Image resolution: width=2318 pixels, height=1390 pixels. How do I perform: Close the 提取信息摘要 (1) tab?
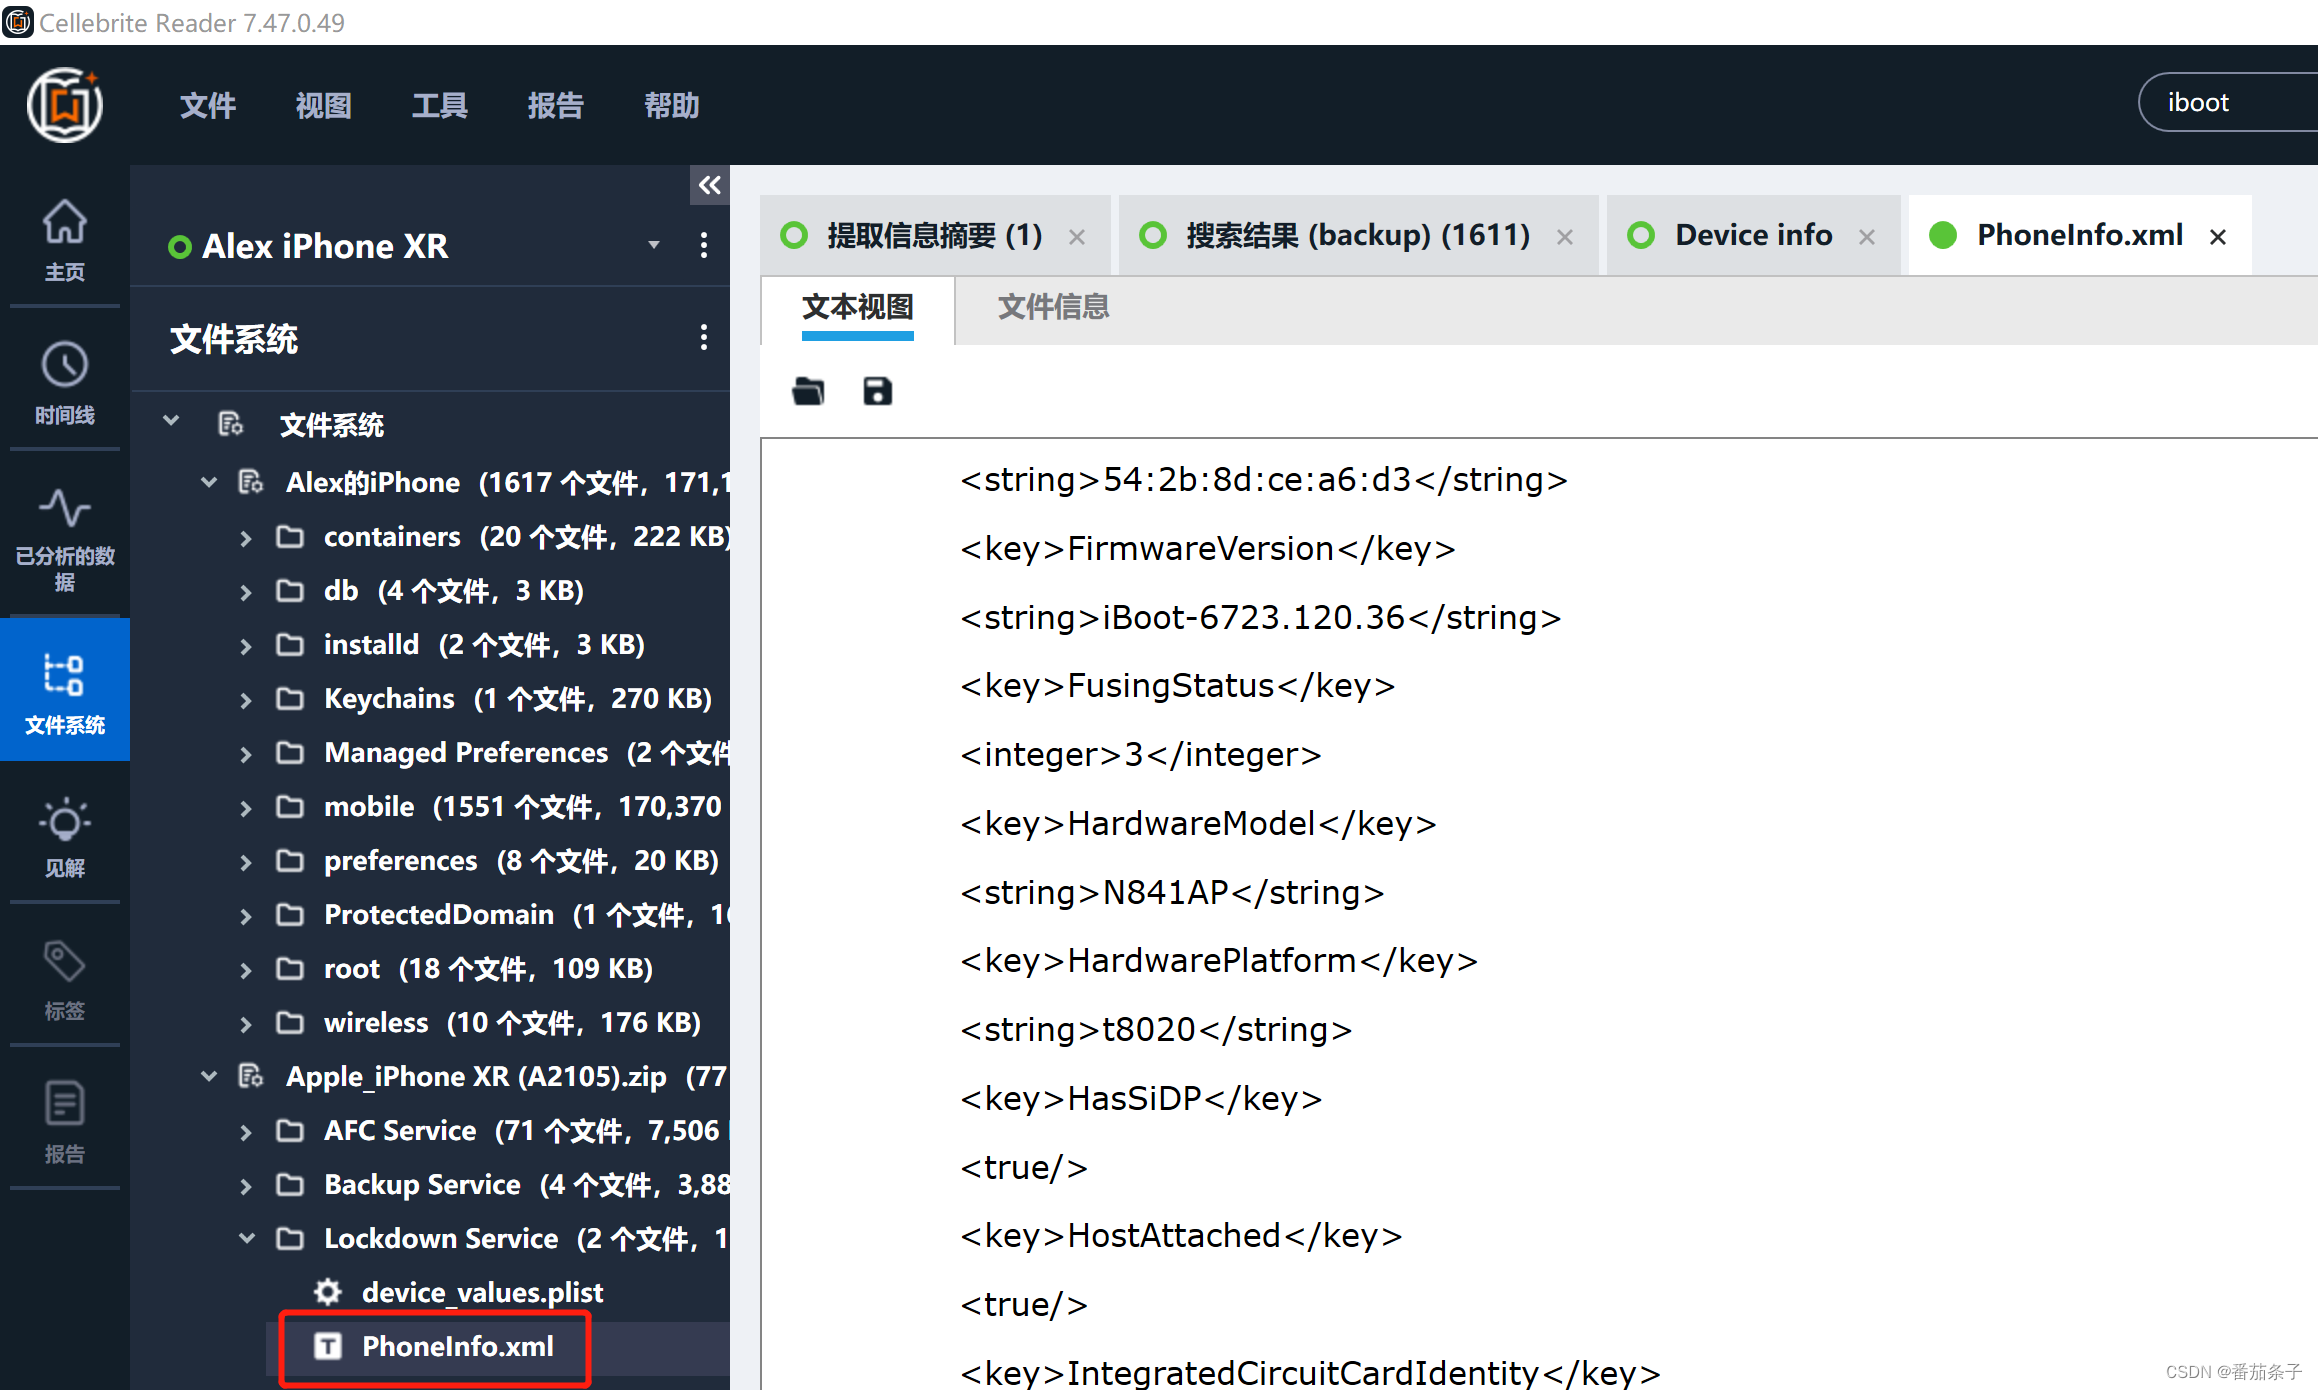pos(1077,237)
